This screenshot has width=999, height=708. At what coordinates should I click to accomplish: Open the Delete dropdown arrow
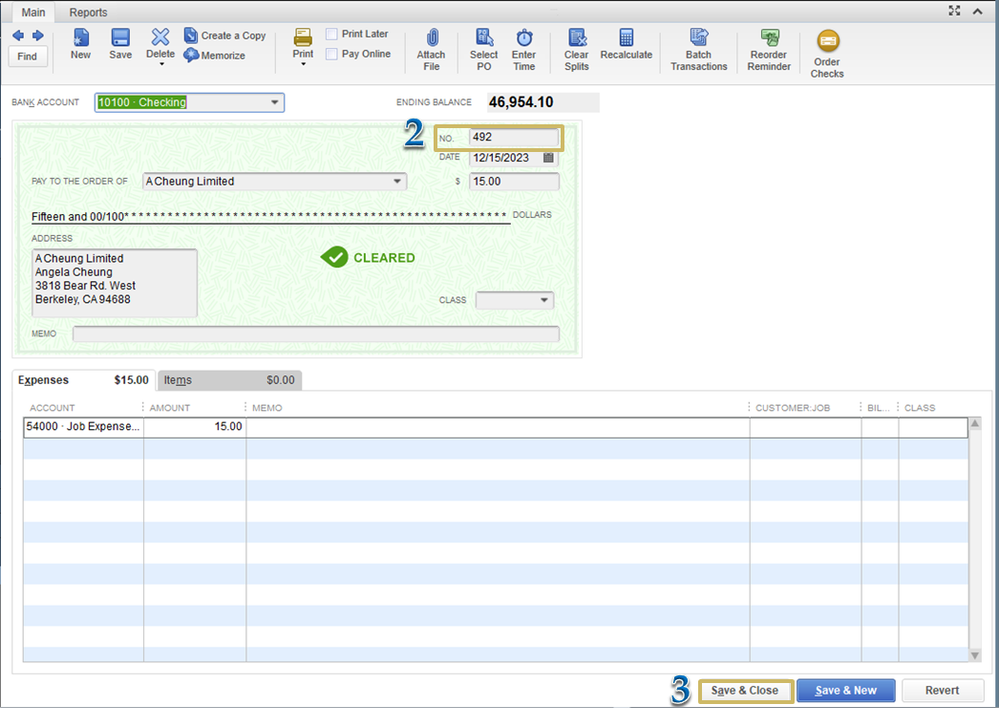point(161,64)
